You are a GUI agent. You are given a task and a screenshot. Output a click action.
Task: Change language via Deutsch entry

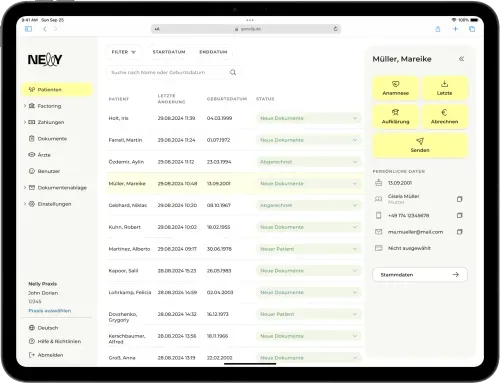tap(44, 328)
